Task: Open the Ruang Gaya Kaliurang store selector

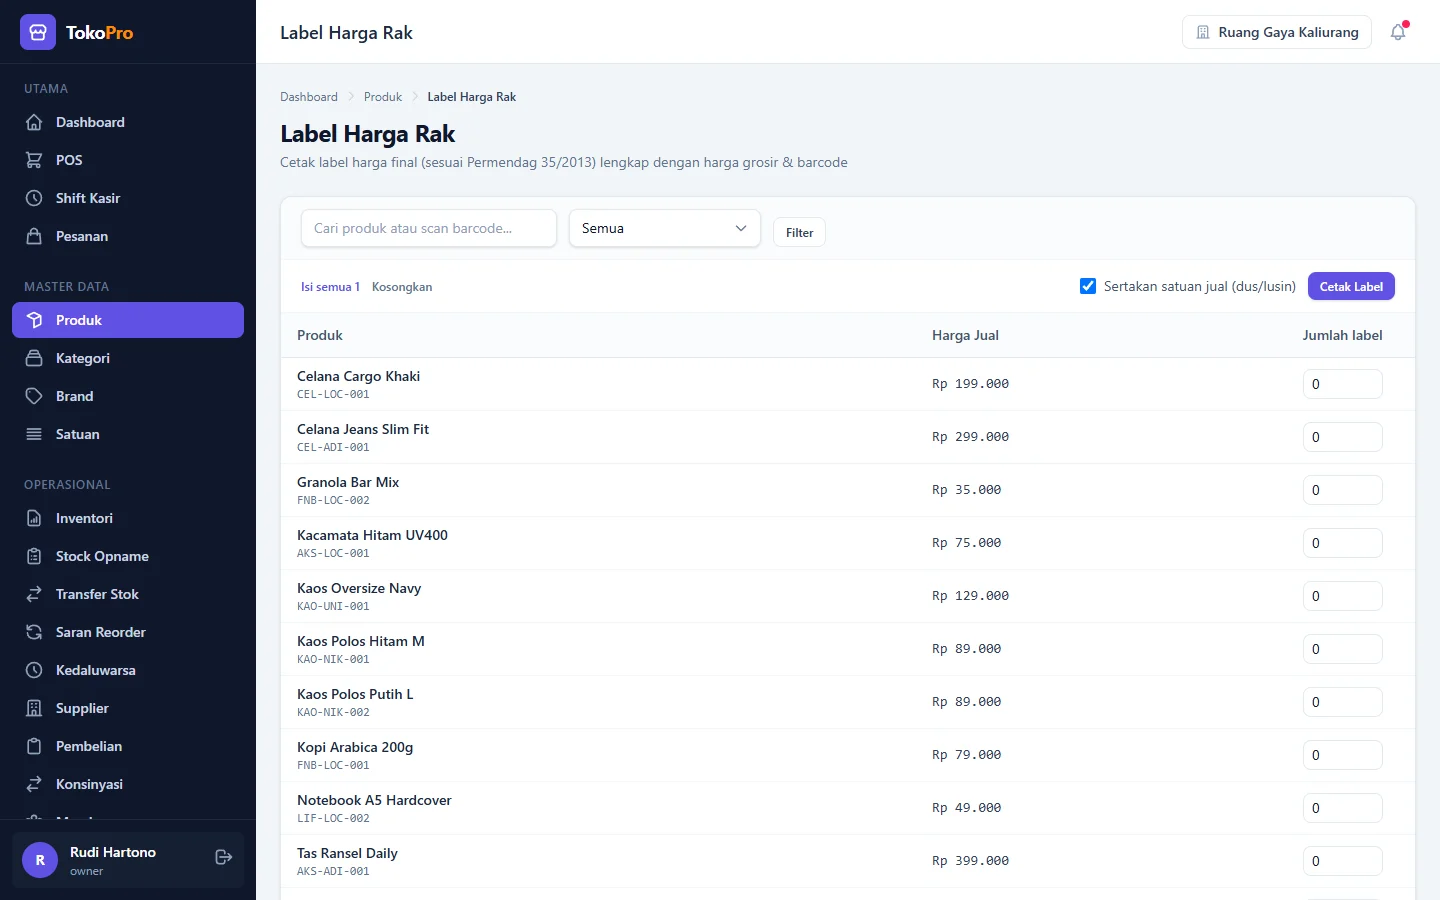Action: coord(1277,32)
